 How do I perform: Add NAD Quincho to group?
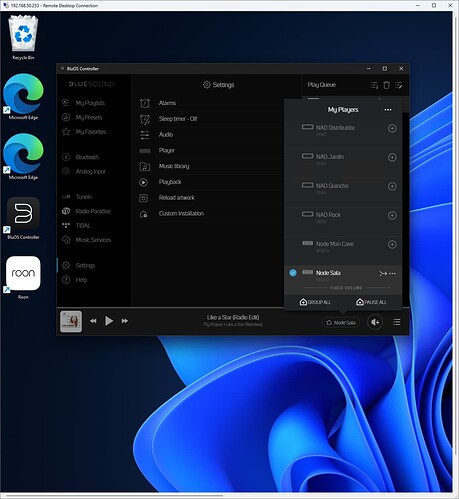click(392, 186)
